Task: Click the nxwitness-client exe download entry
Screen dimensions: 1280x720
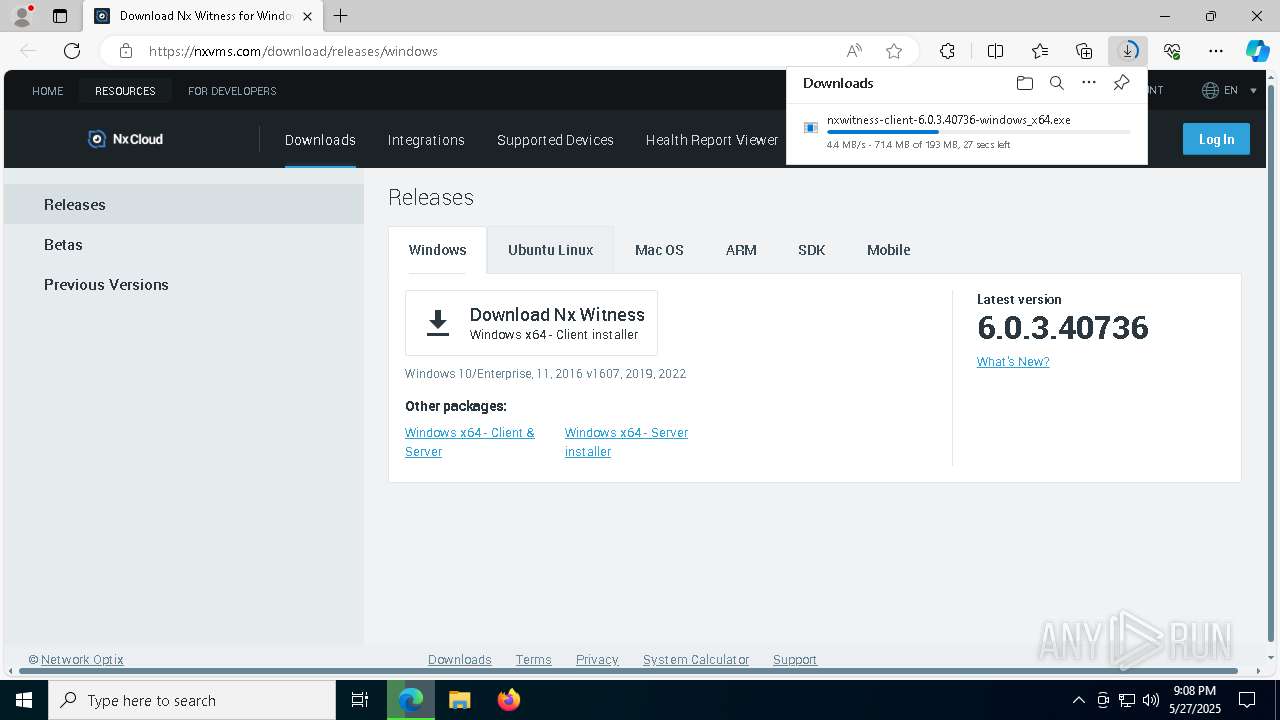Action: tap(967, 131)
